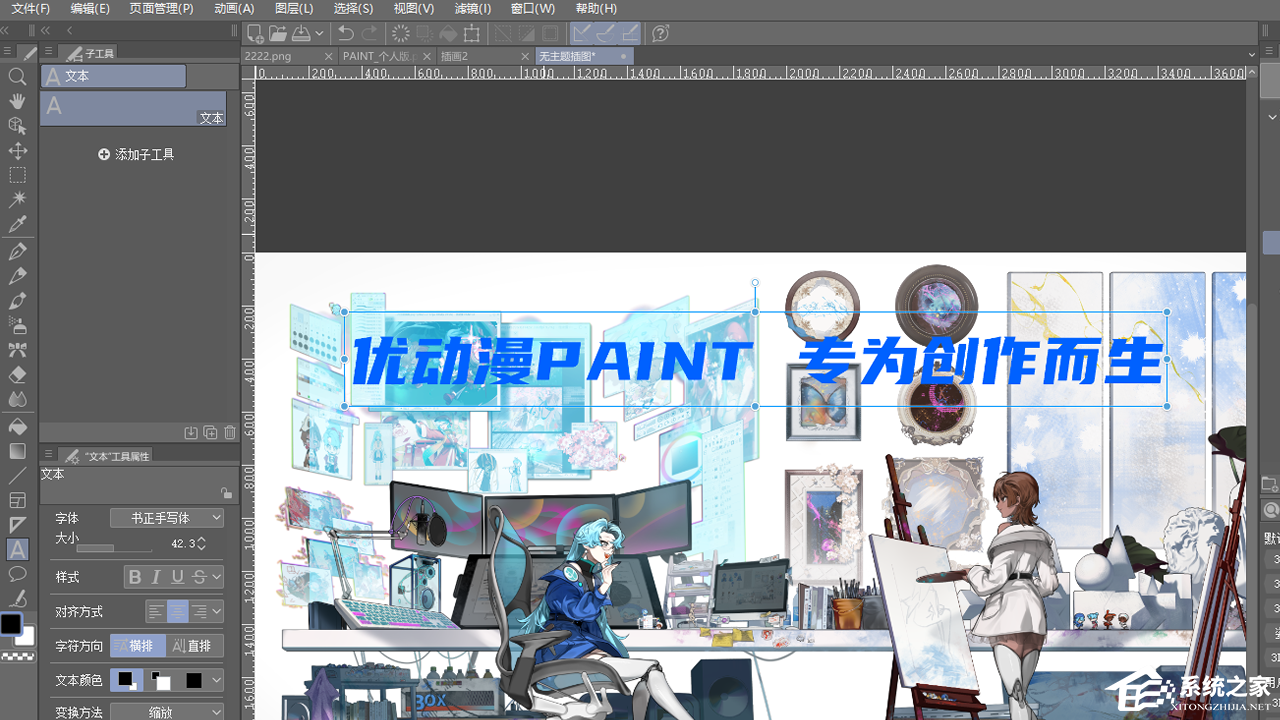The width and height of the screenshot is (1280, 720).
Task: Open the 滤镜 menu
Action: pyautogui.click(x=472, y=8)
